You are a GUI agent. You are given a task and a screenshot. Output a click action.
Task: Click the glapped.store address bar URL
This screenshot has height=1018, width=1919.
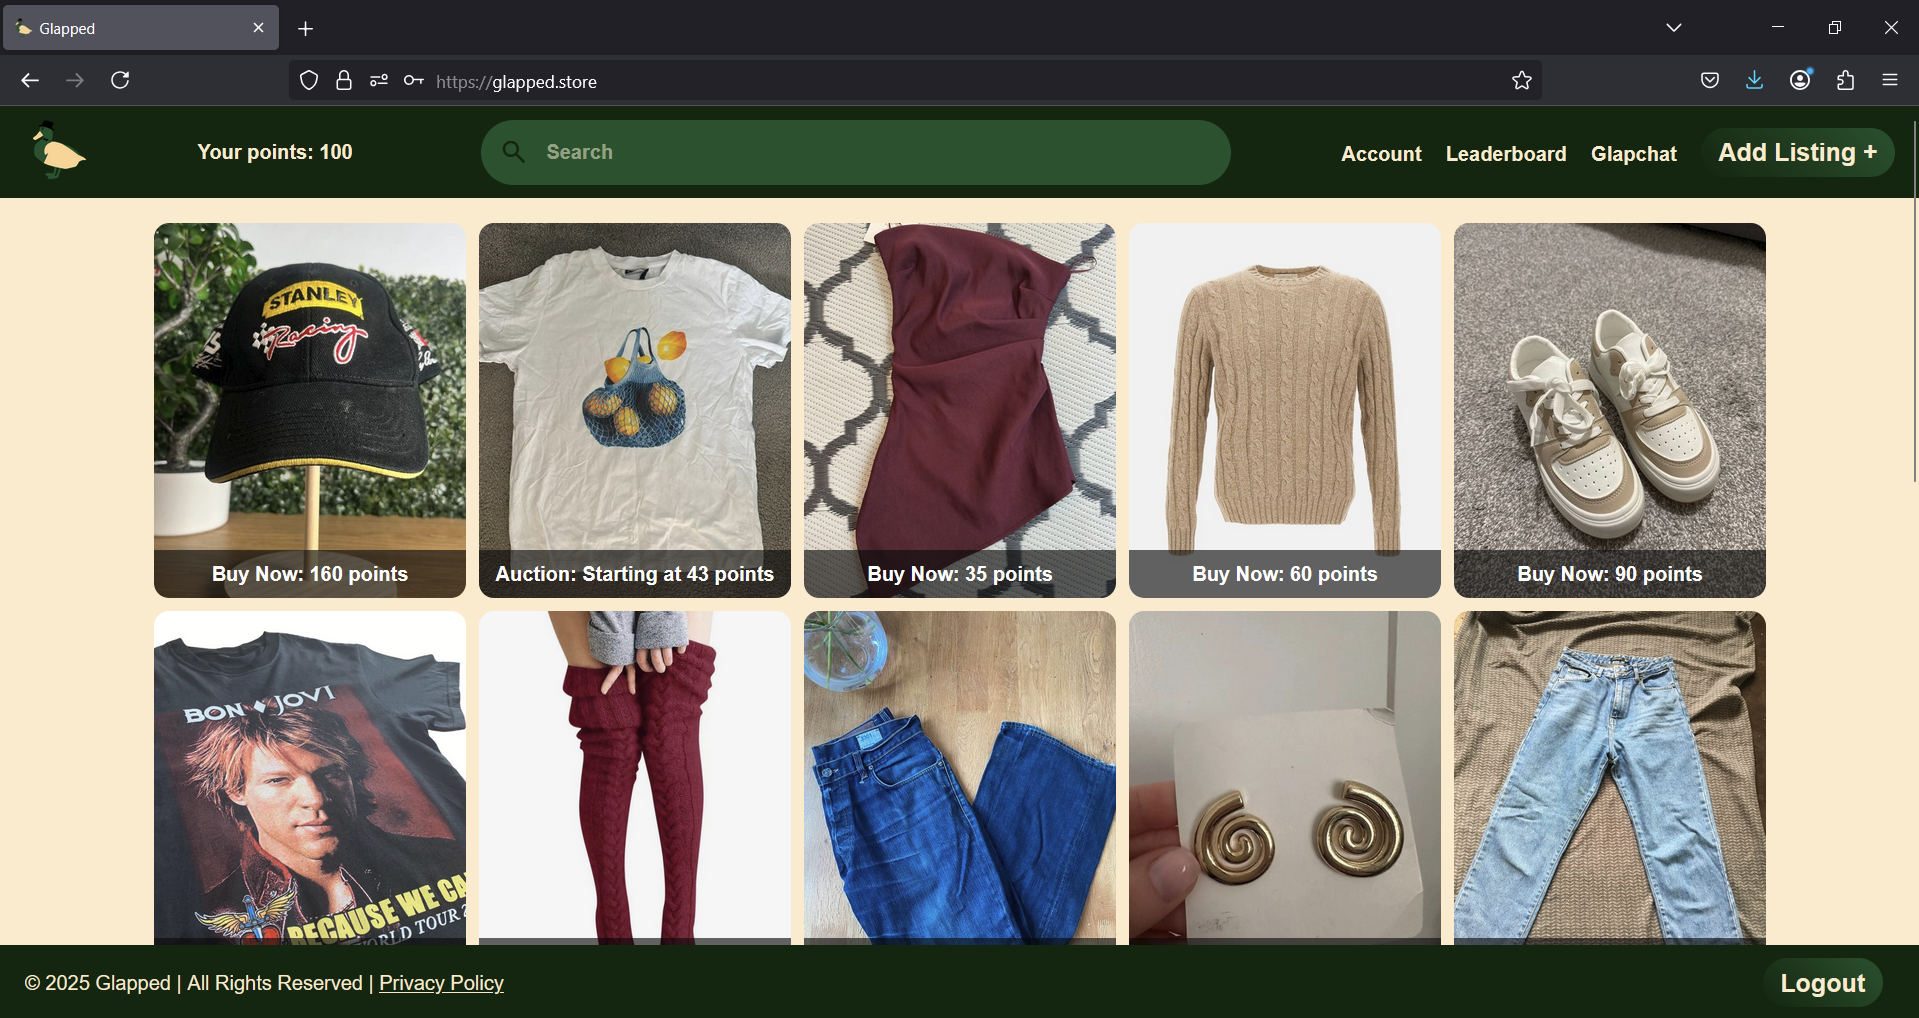click(x=516, y=82)
